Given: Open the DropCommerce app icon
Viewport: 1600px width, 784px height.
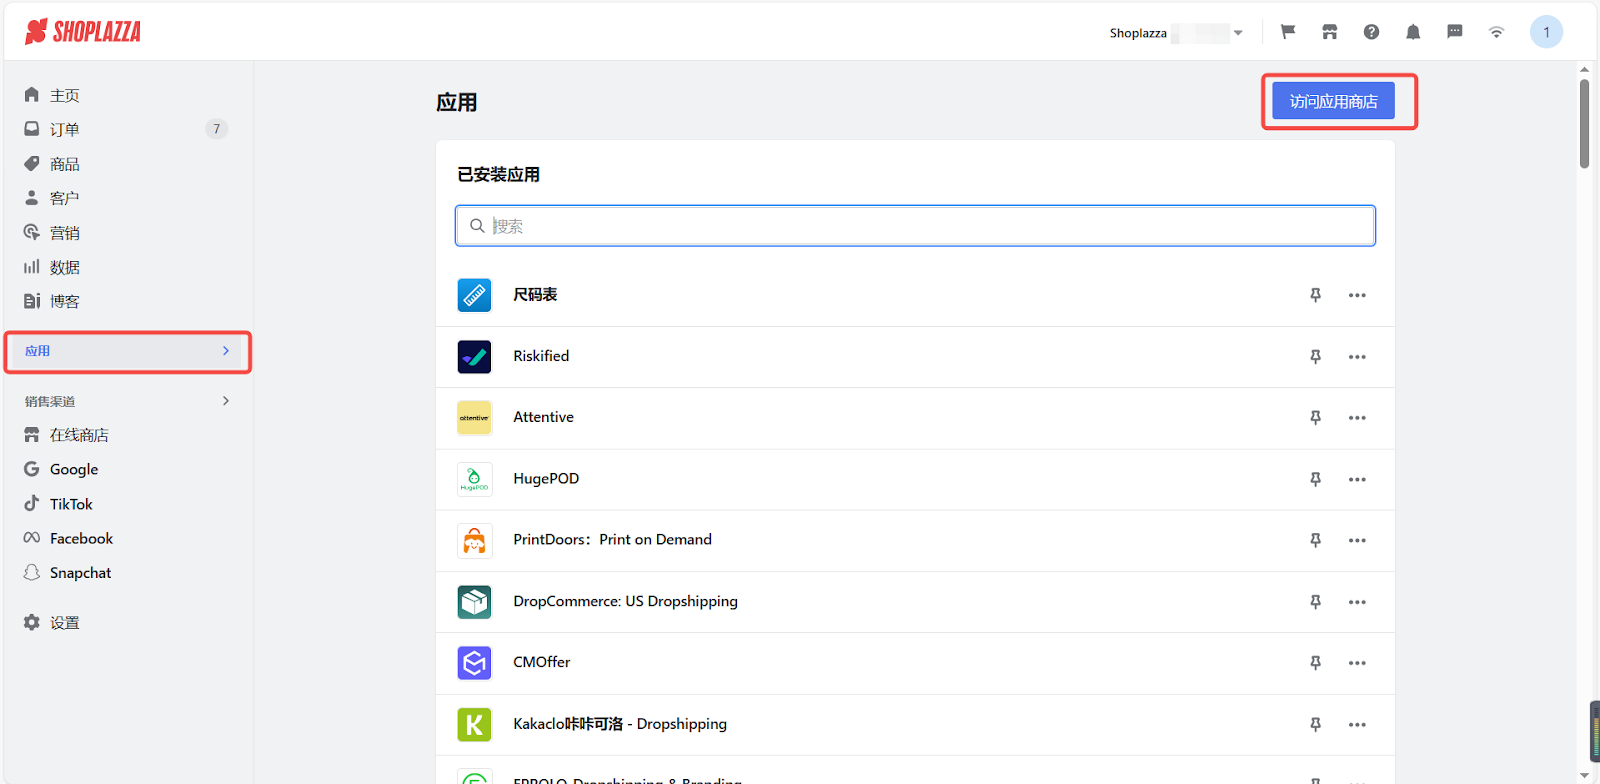Looking at the screenshot, I should click(474, 602).
